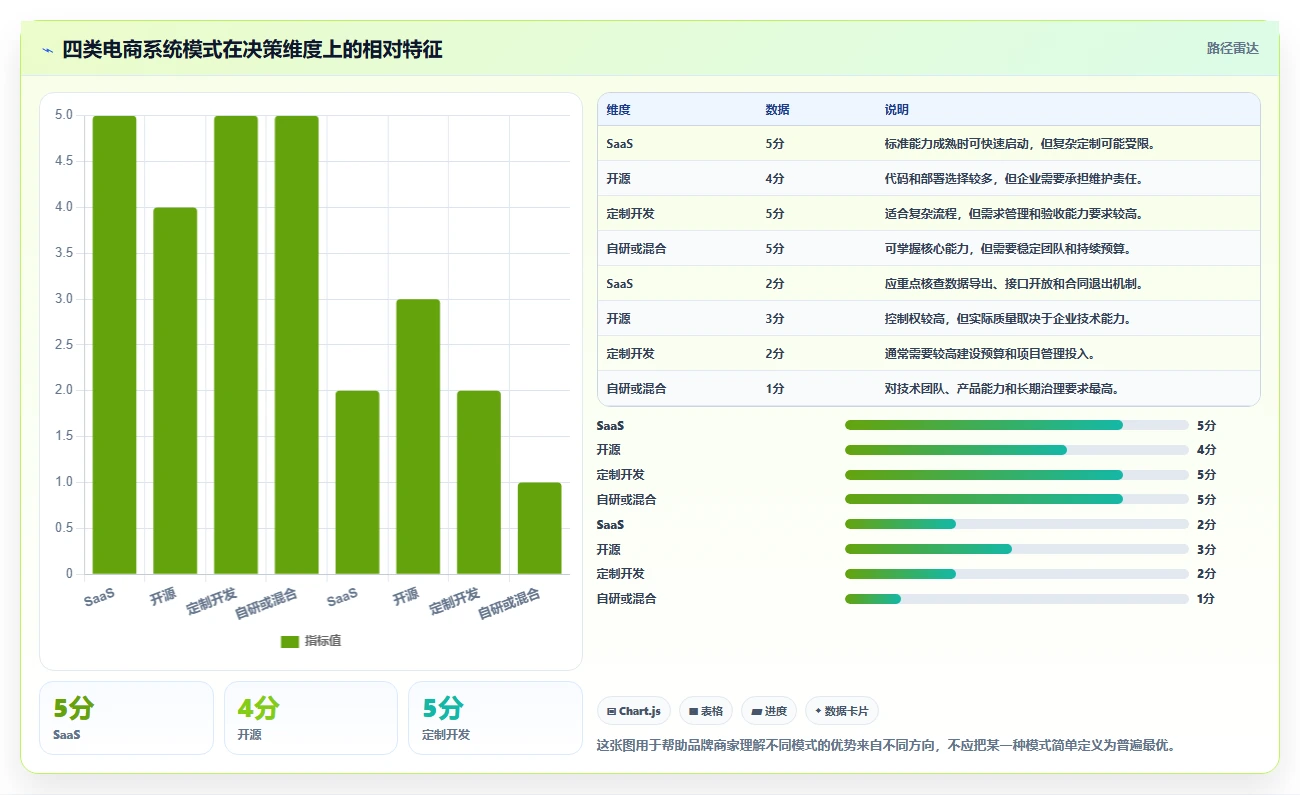Click the 表格 tag pill
Viewport: 1300px width, 795px height.
706,711
